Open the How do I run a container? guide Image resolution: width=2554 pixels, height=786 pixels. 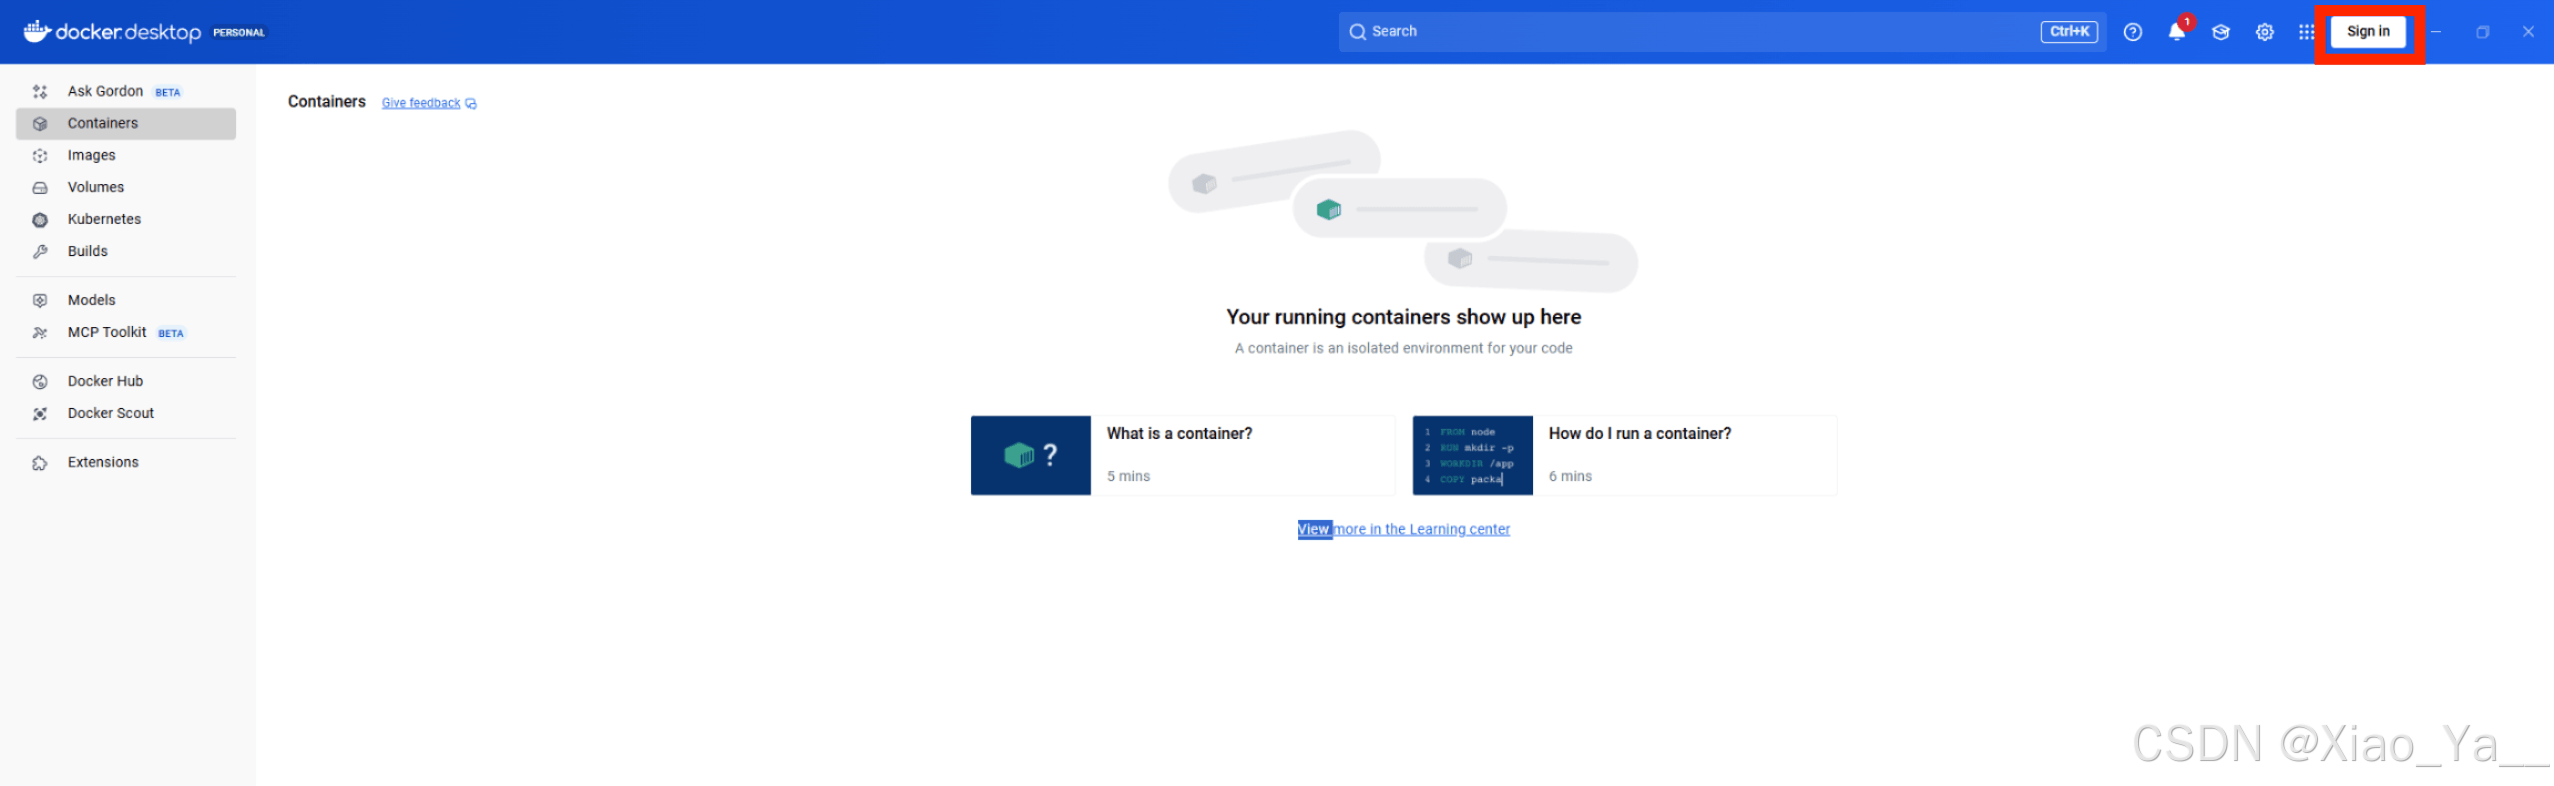1625,455
